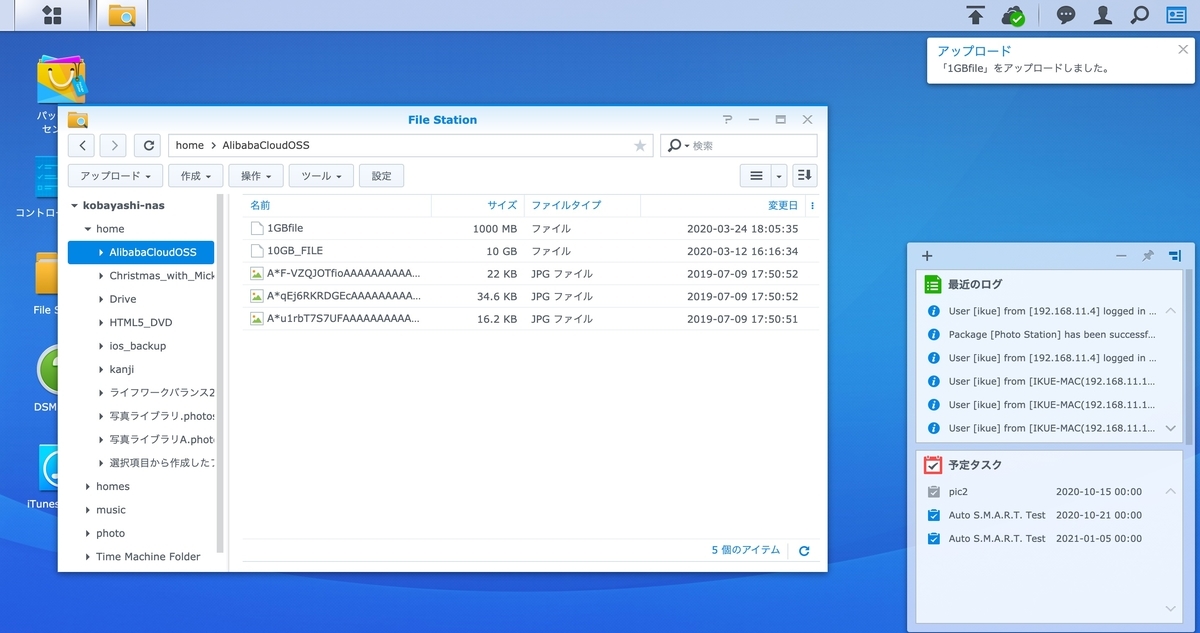
Task: Click the folder tree vertical scrollbar
Action: click(x=221, y=372)
